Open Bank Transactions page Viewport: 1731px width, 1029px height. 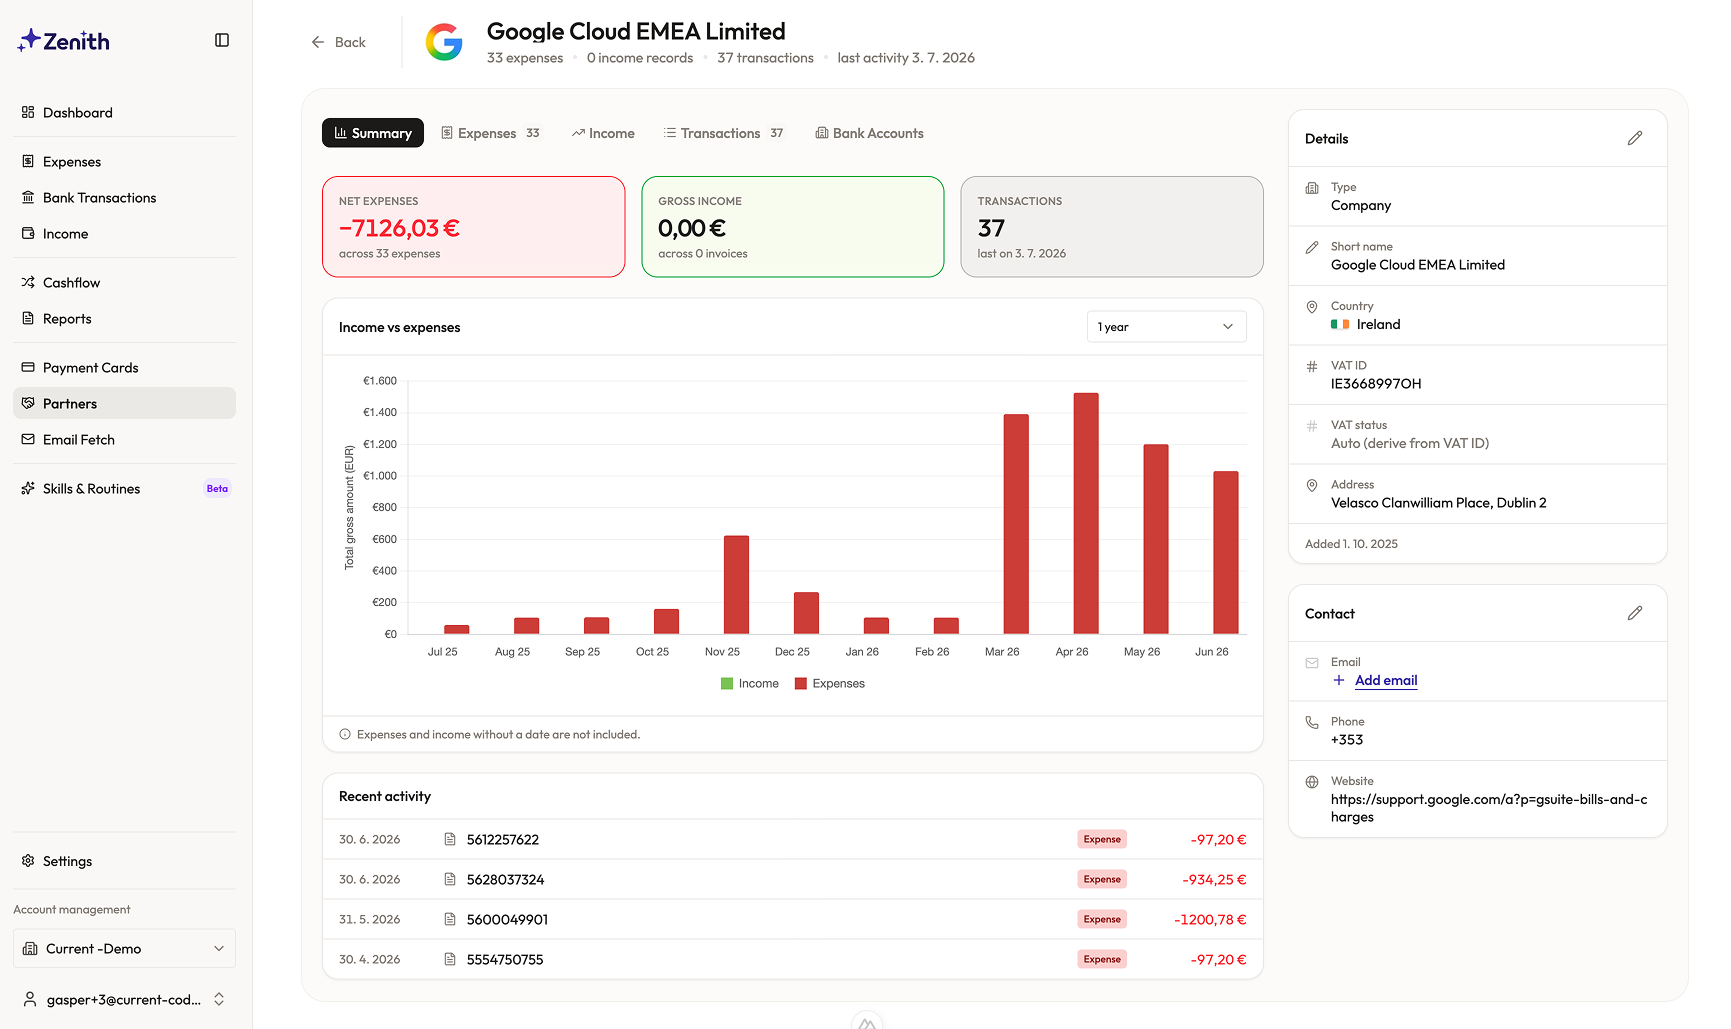(x=125, y=198)
